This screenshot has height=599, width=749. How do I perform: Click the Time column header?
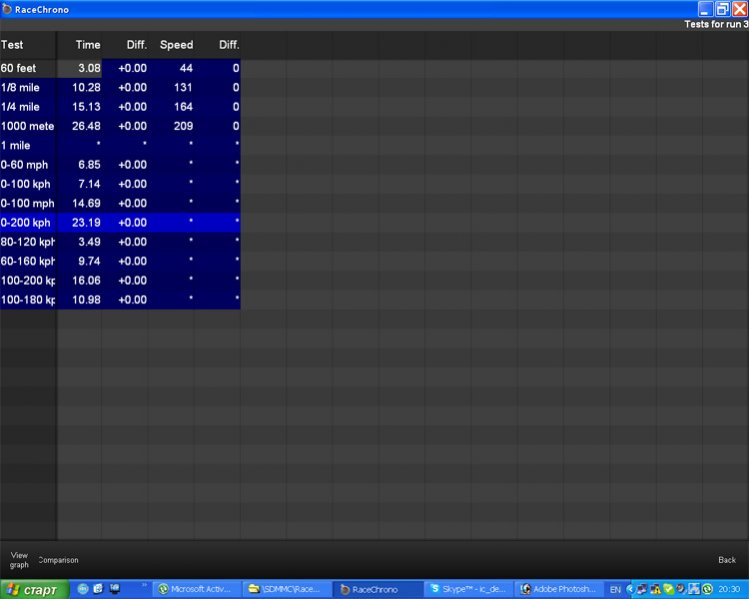[88, 45]
